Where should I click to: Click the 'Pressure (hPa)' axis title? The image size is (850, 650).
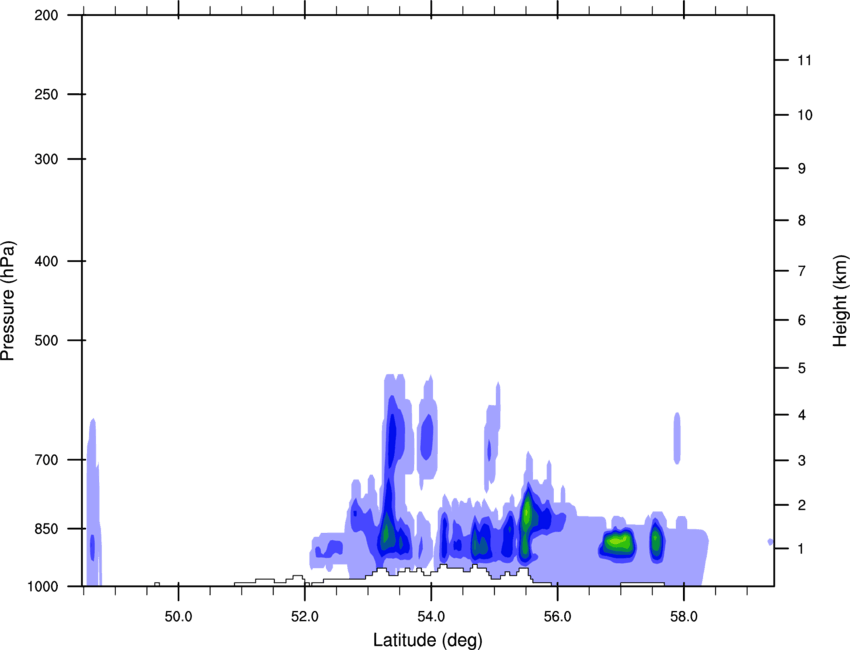8,301
